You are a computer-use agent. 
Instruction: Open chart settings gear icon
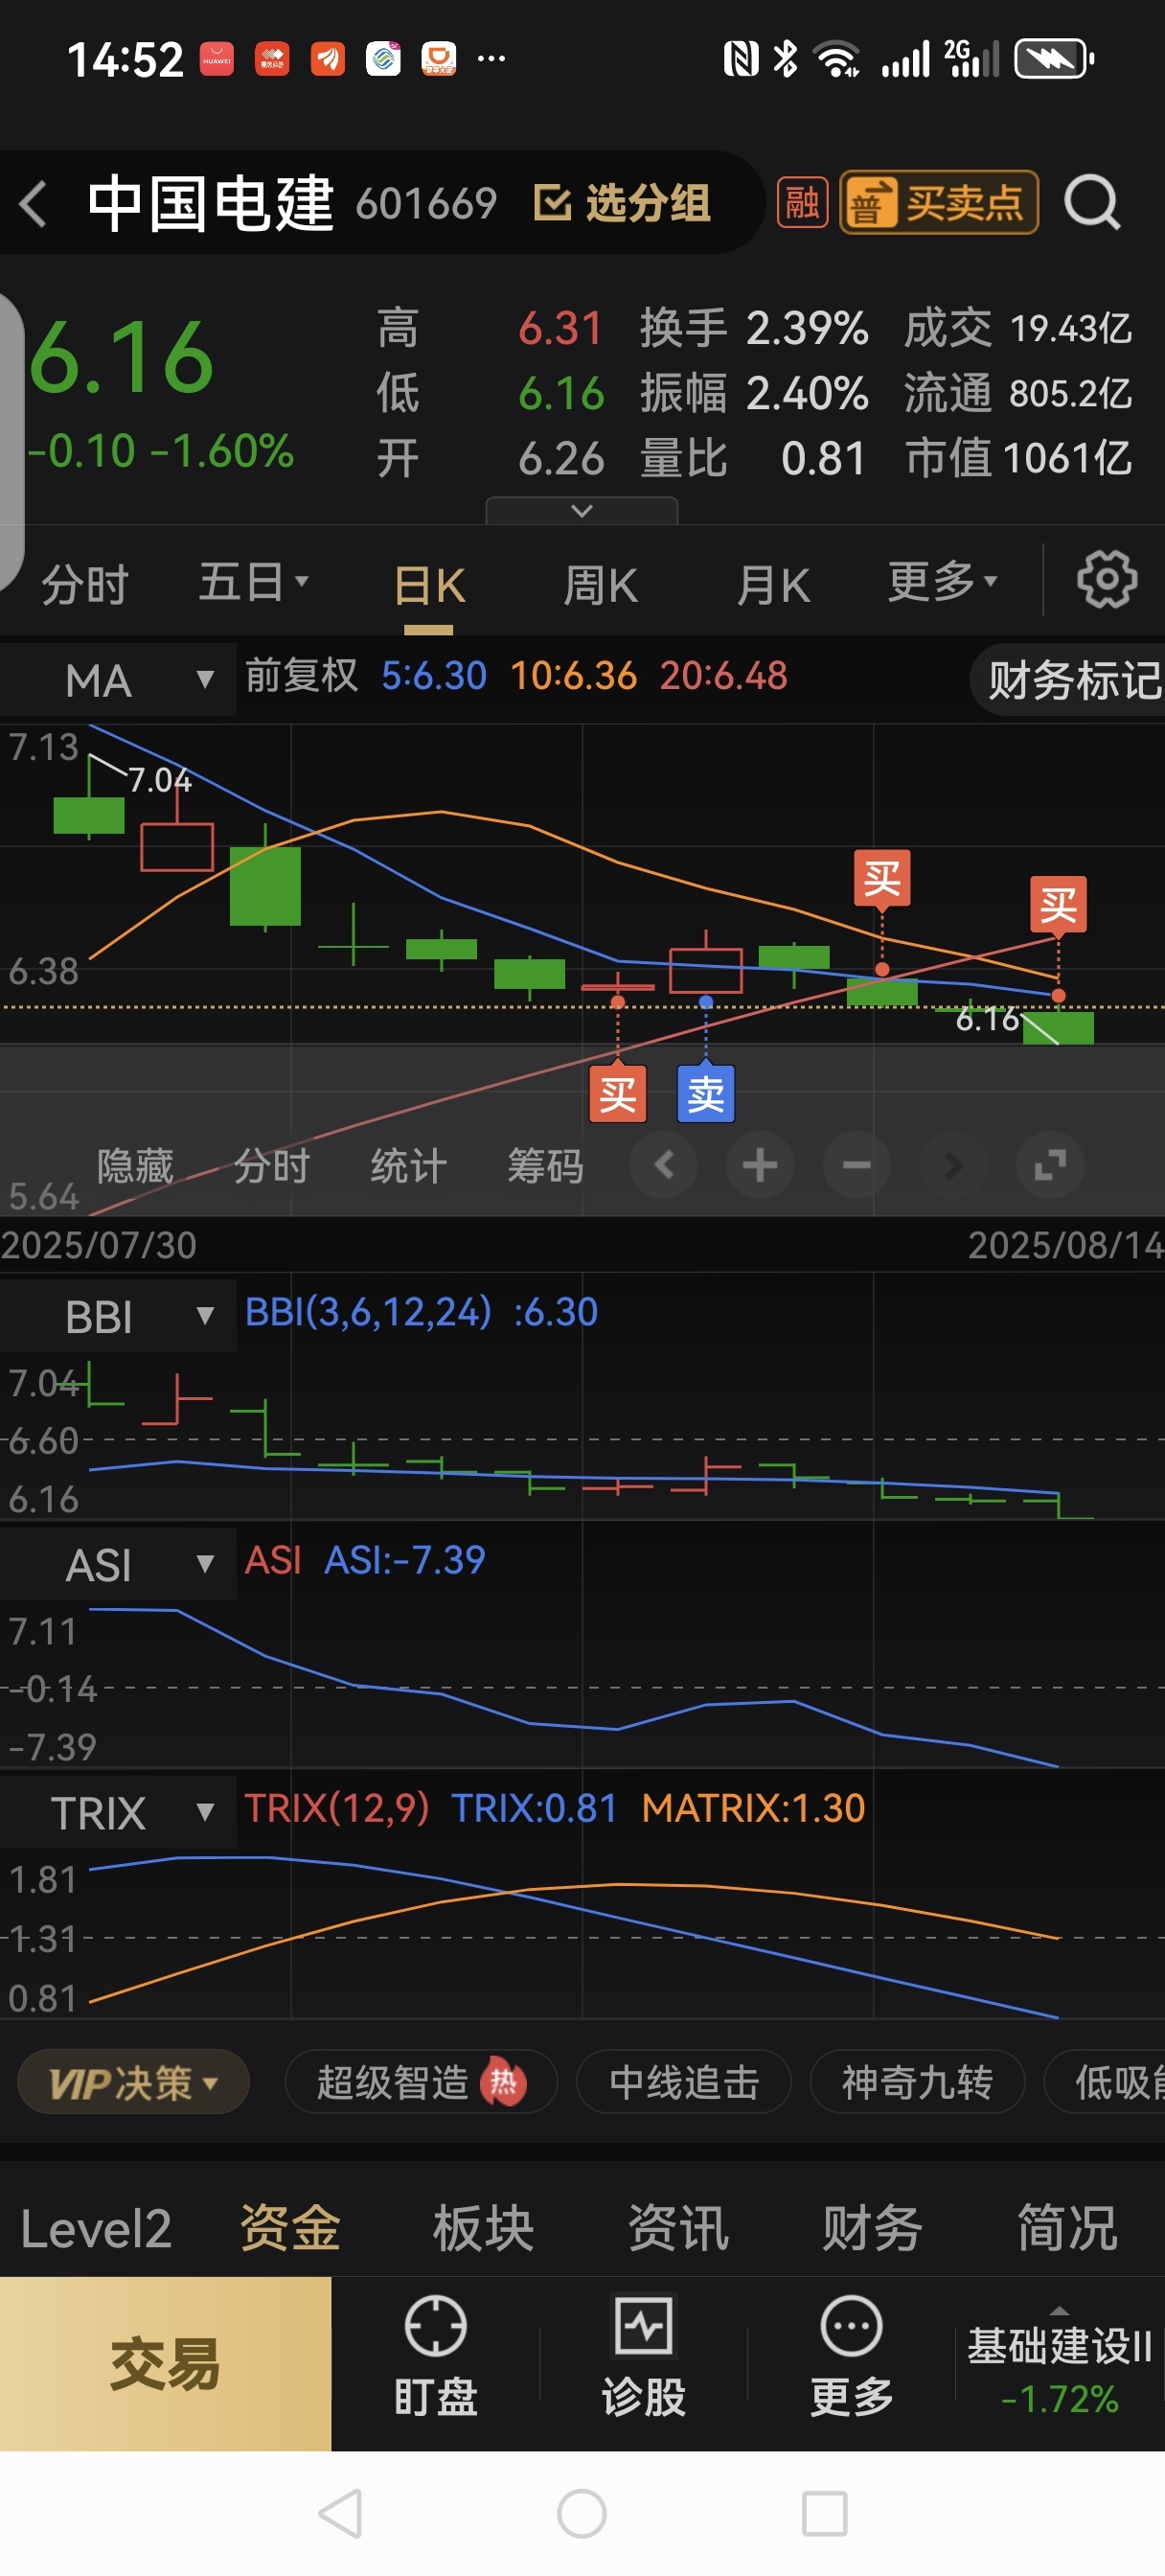(x=1106, y=579)
